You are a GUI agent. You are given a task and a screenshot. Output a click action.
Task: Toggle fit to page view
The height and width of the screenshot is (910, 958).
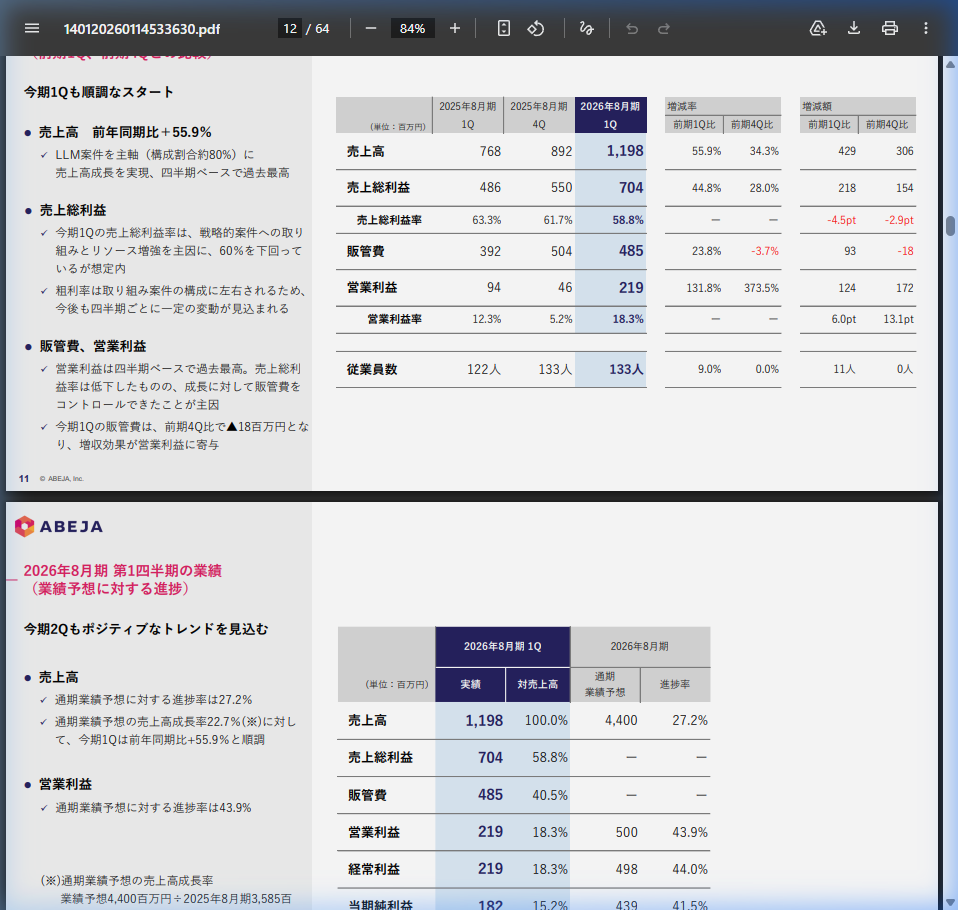pos(504,28)
